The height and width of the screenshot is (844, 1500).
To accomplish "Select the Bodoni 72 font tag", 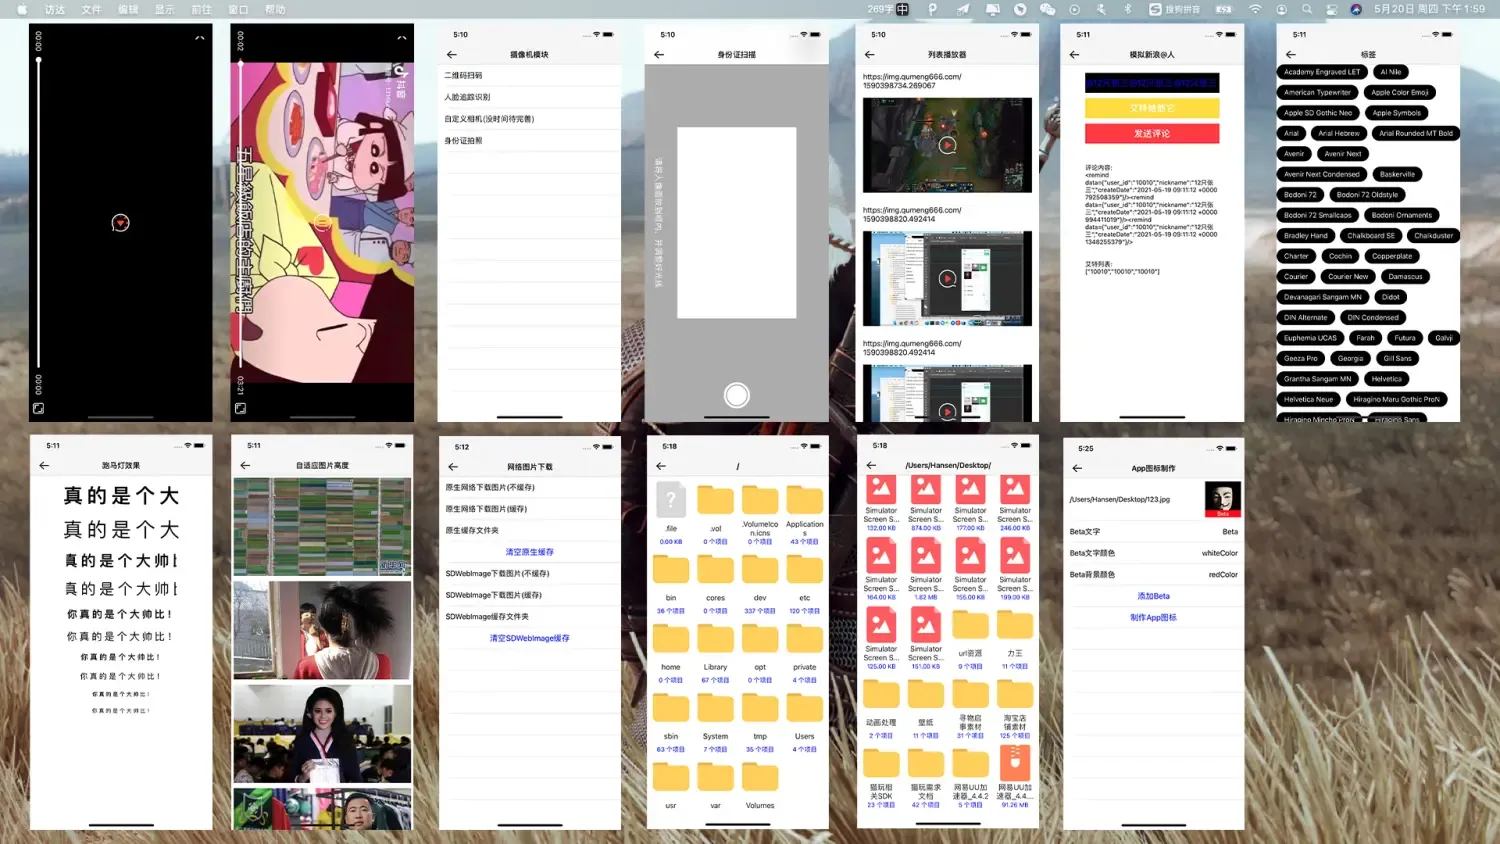I will tap(1299, 194).
